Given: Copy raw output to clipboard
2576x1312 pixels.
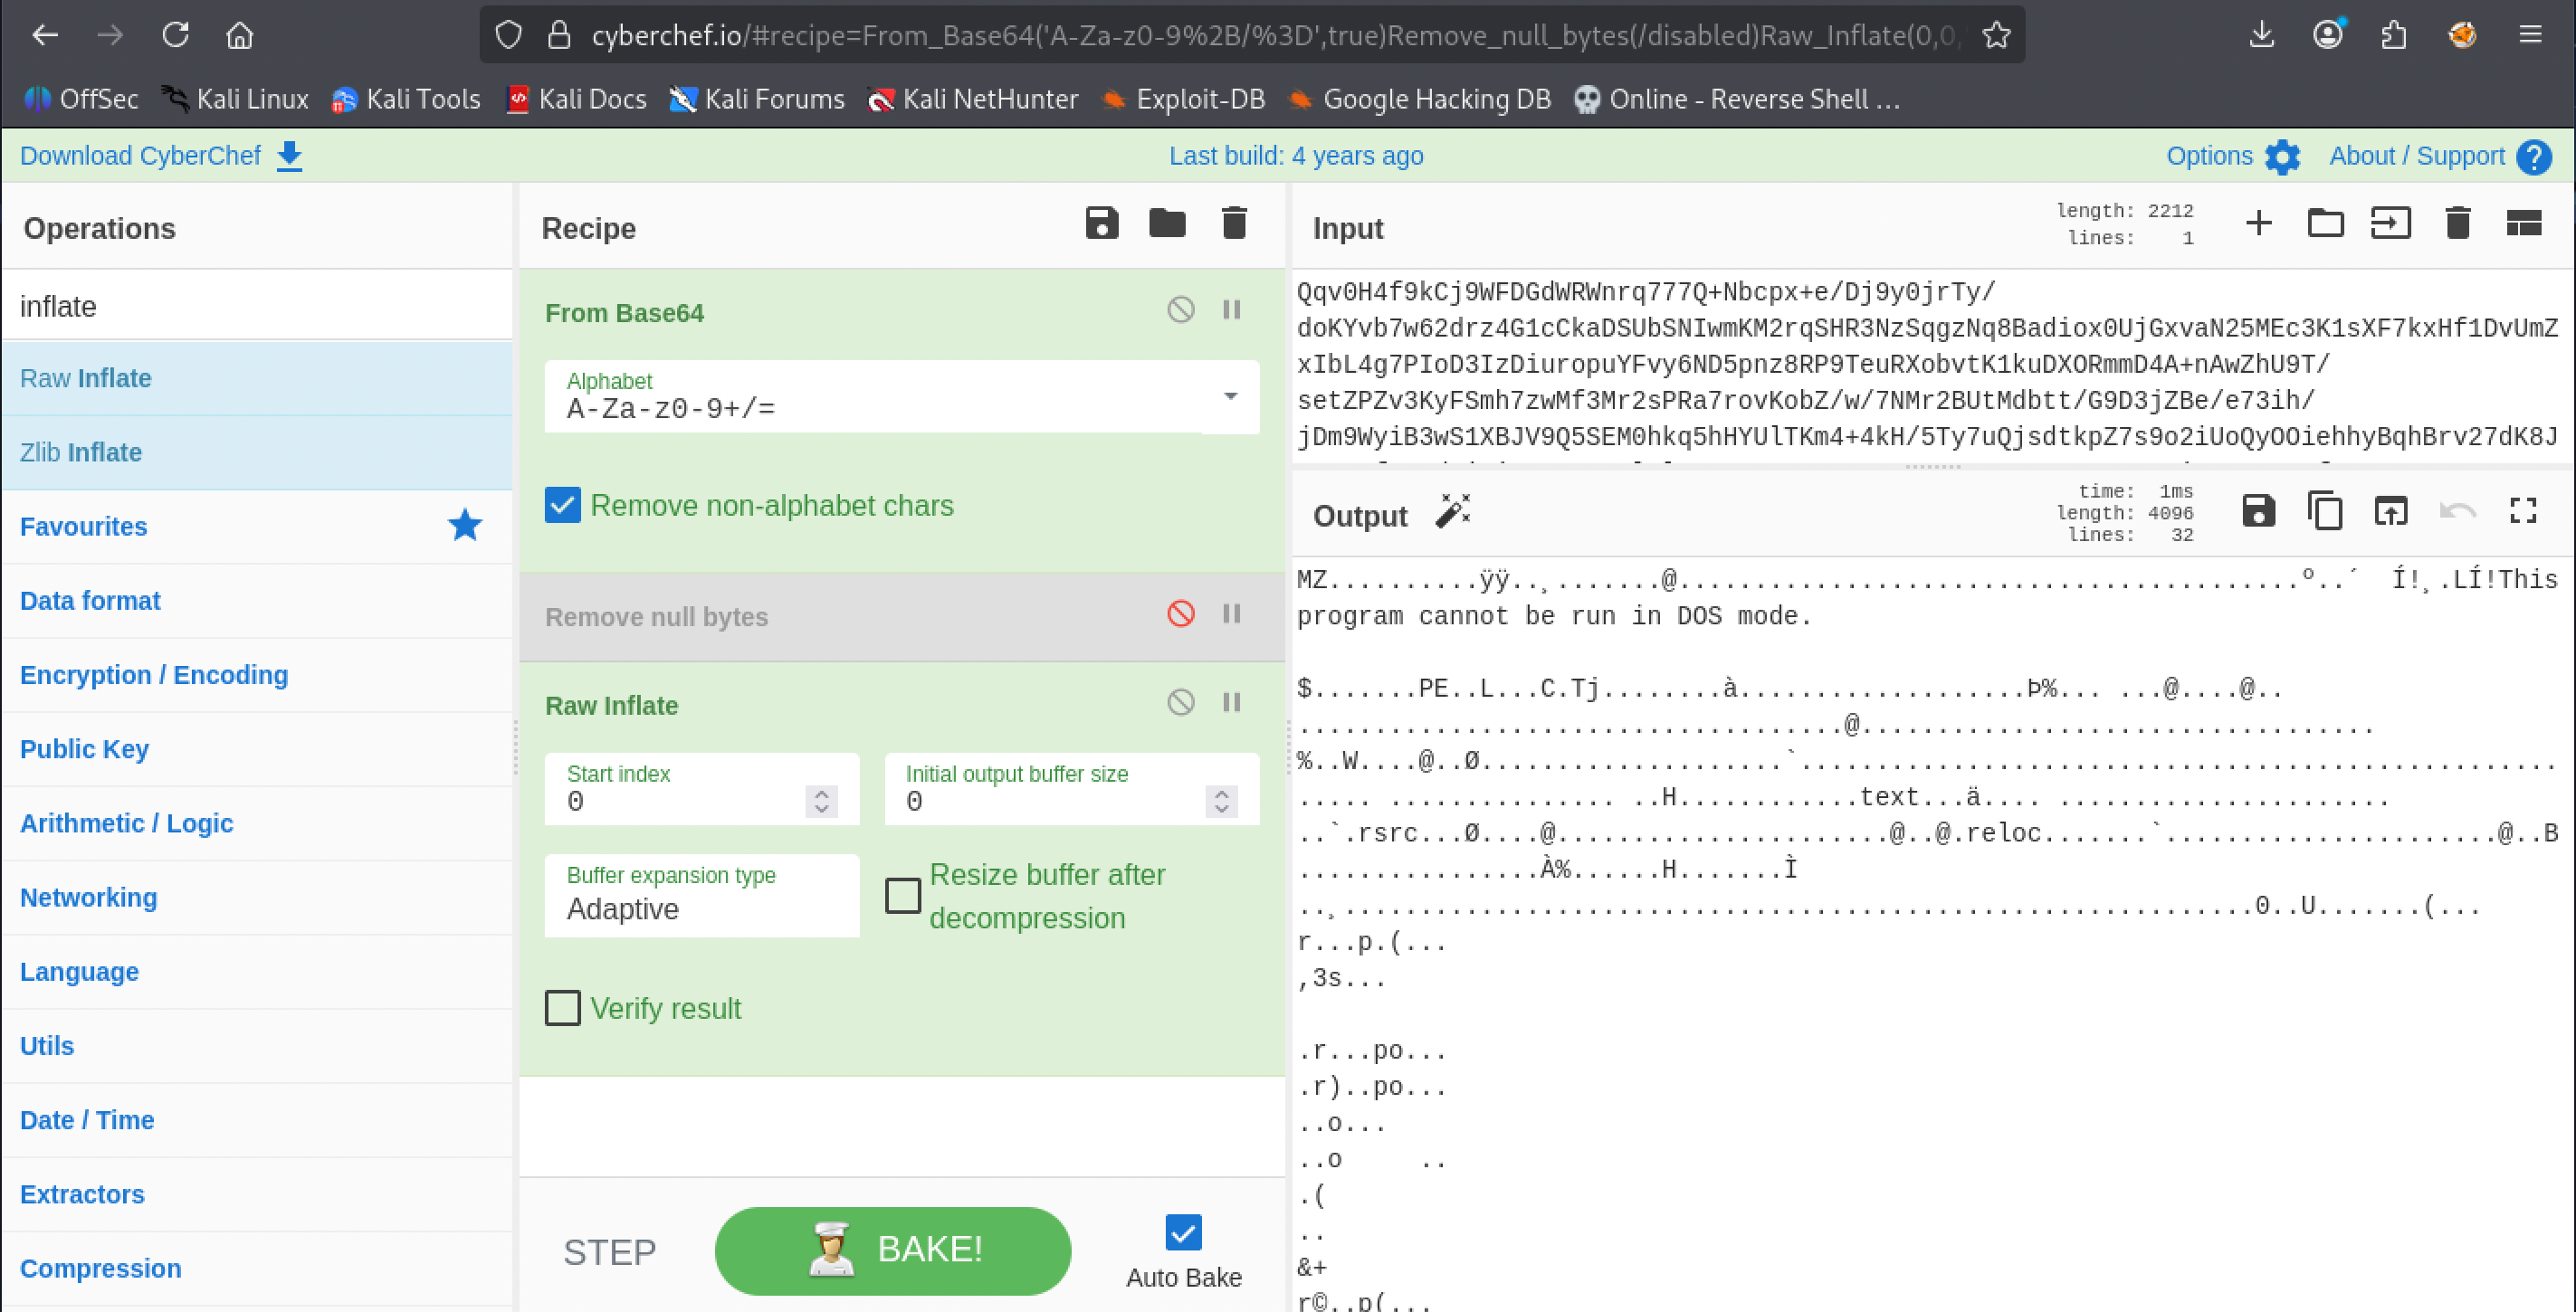Looking at the screenshot, I should click(x=2325, y=511).
